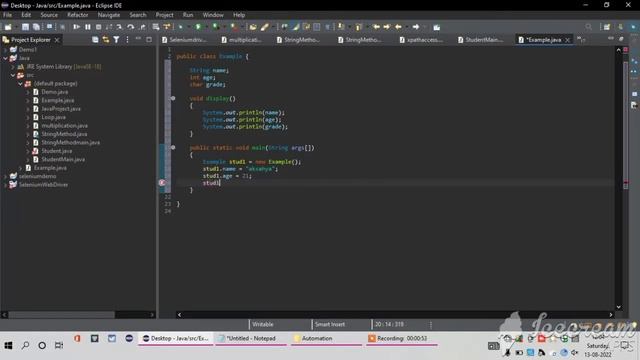Click the Writable status bar field
640x360 pixels.
(262, 324)
